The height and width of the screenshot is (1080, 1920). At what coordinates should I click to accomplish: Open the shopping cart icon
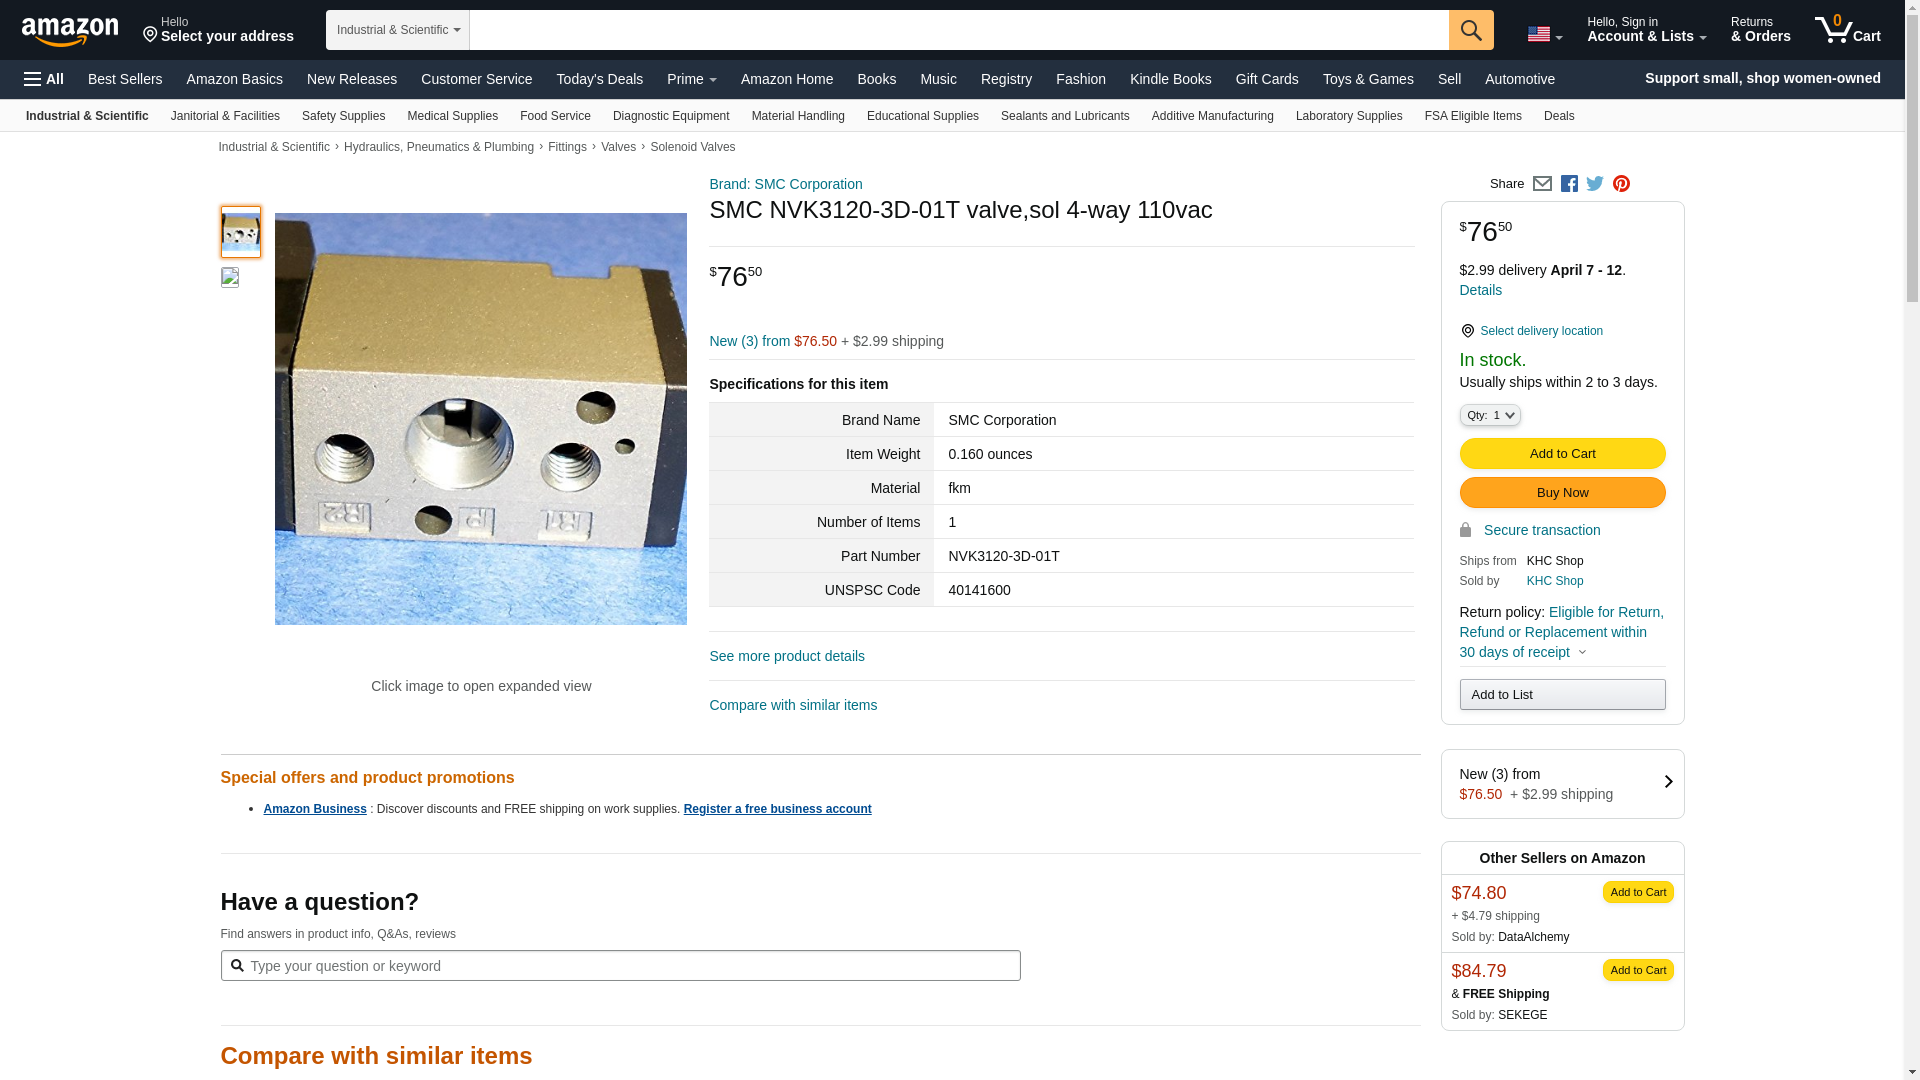click(x=1848, y=30)
